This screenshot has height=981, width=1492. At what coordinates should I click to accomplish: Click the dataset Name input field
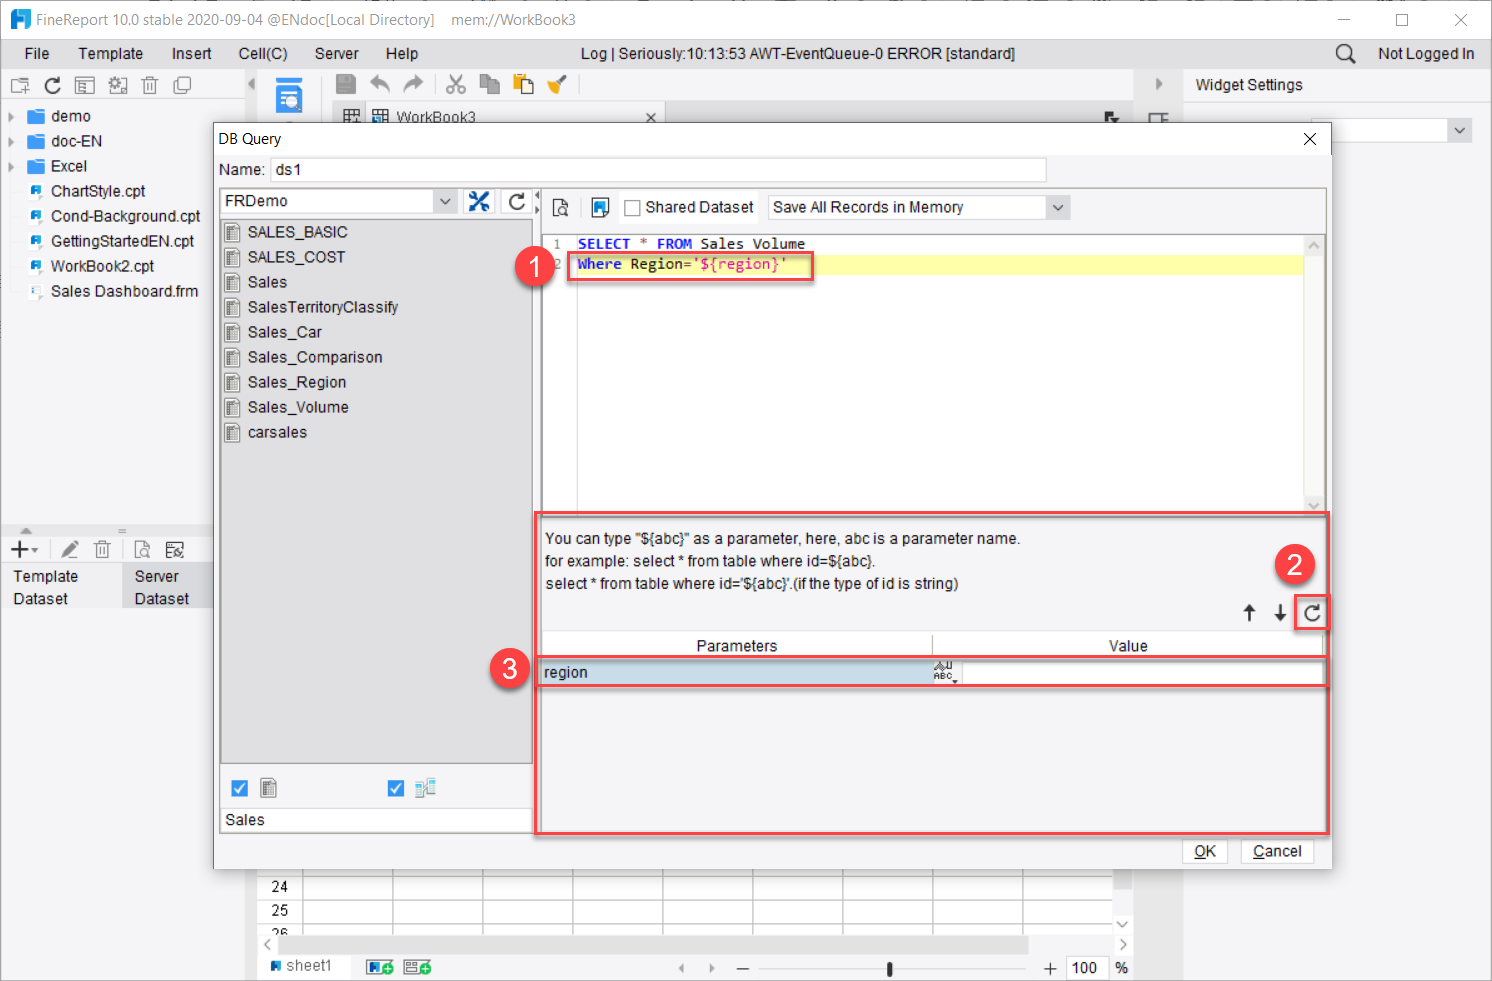click(x=658, y=170)
